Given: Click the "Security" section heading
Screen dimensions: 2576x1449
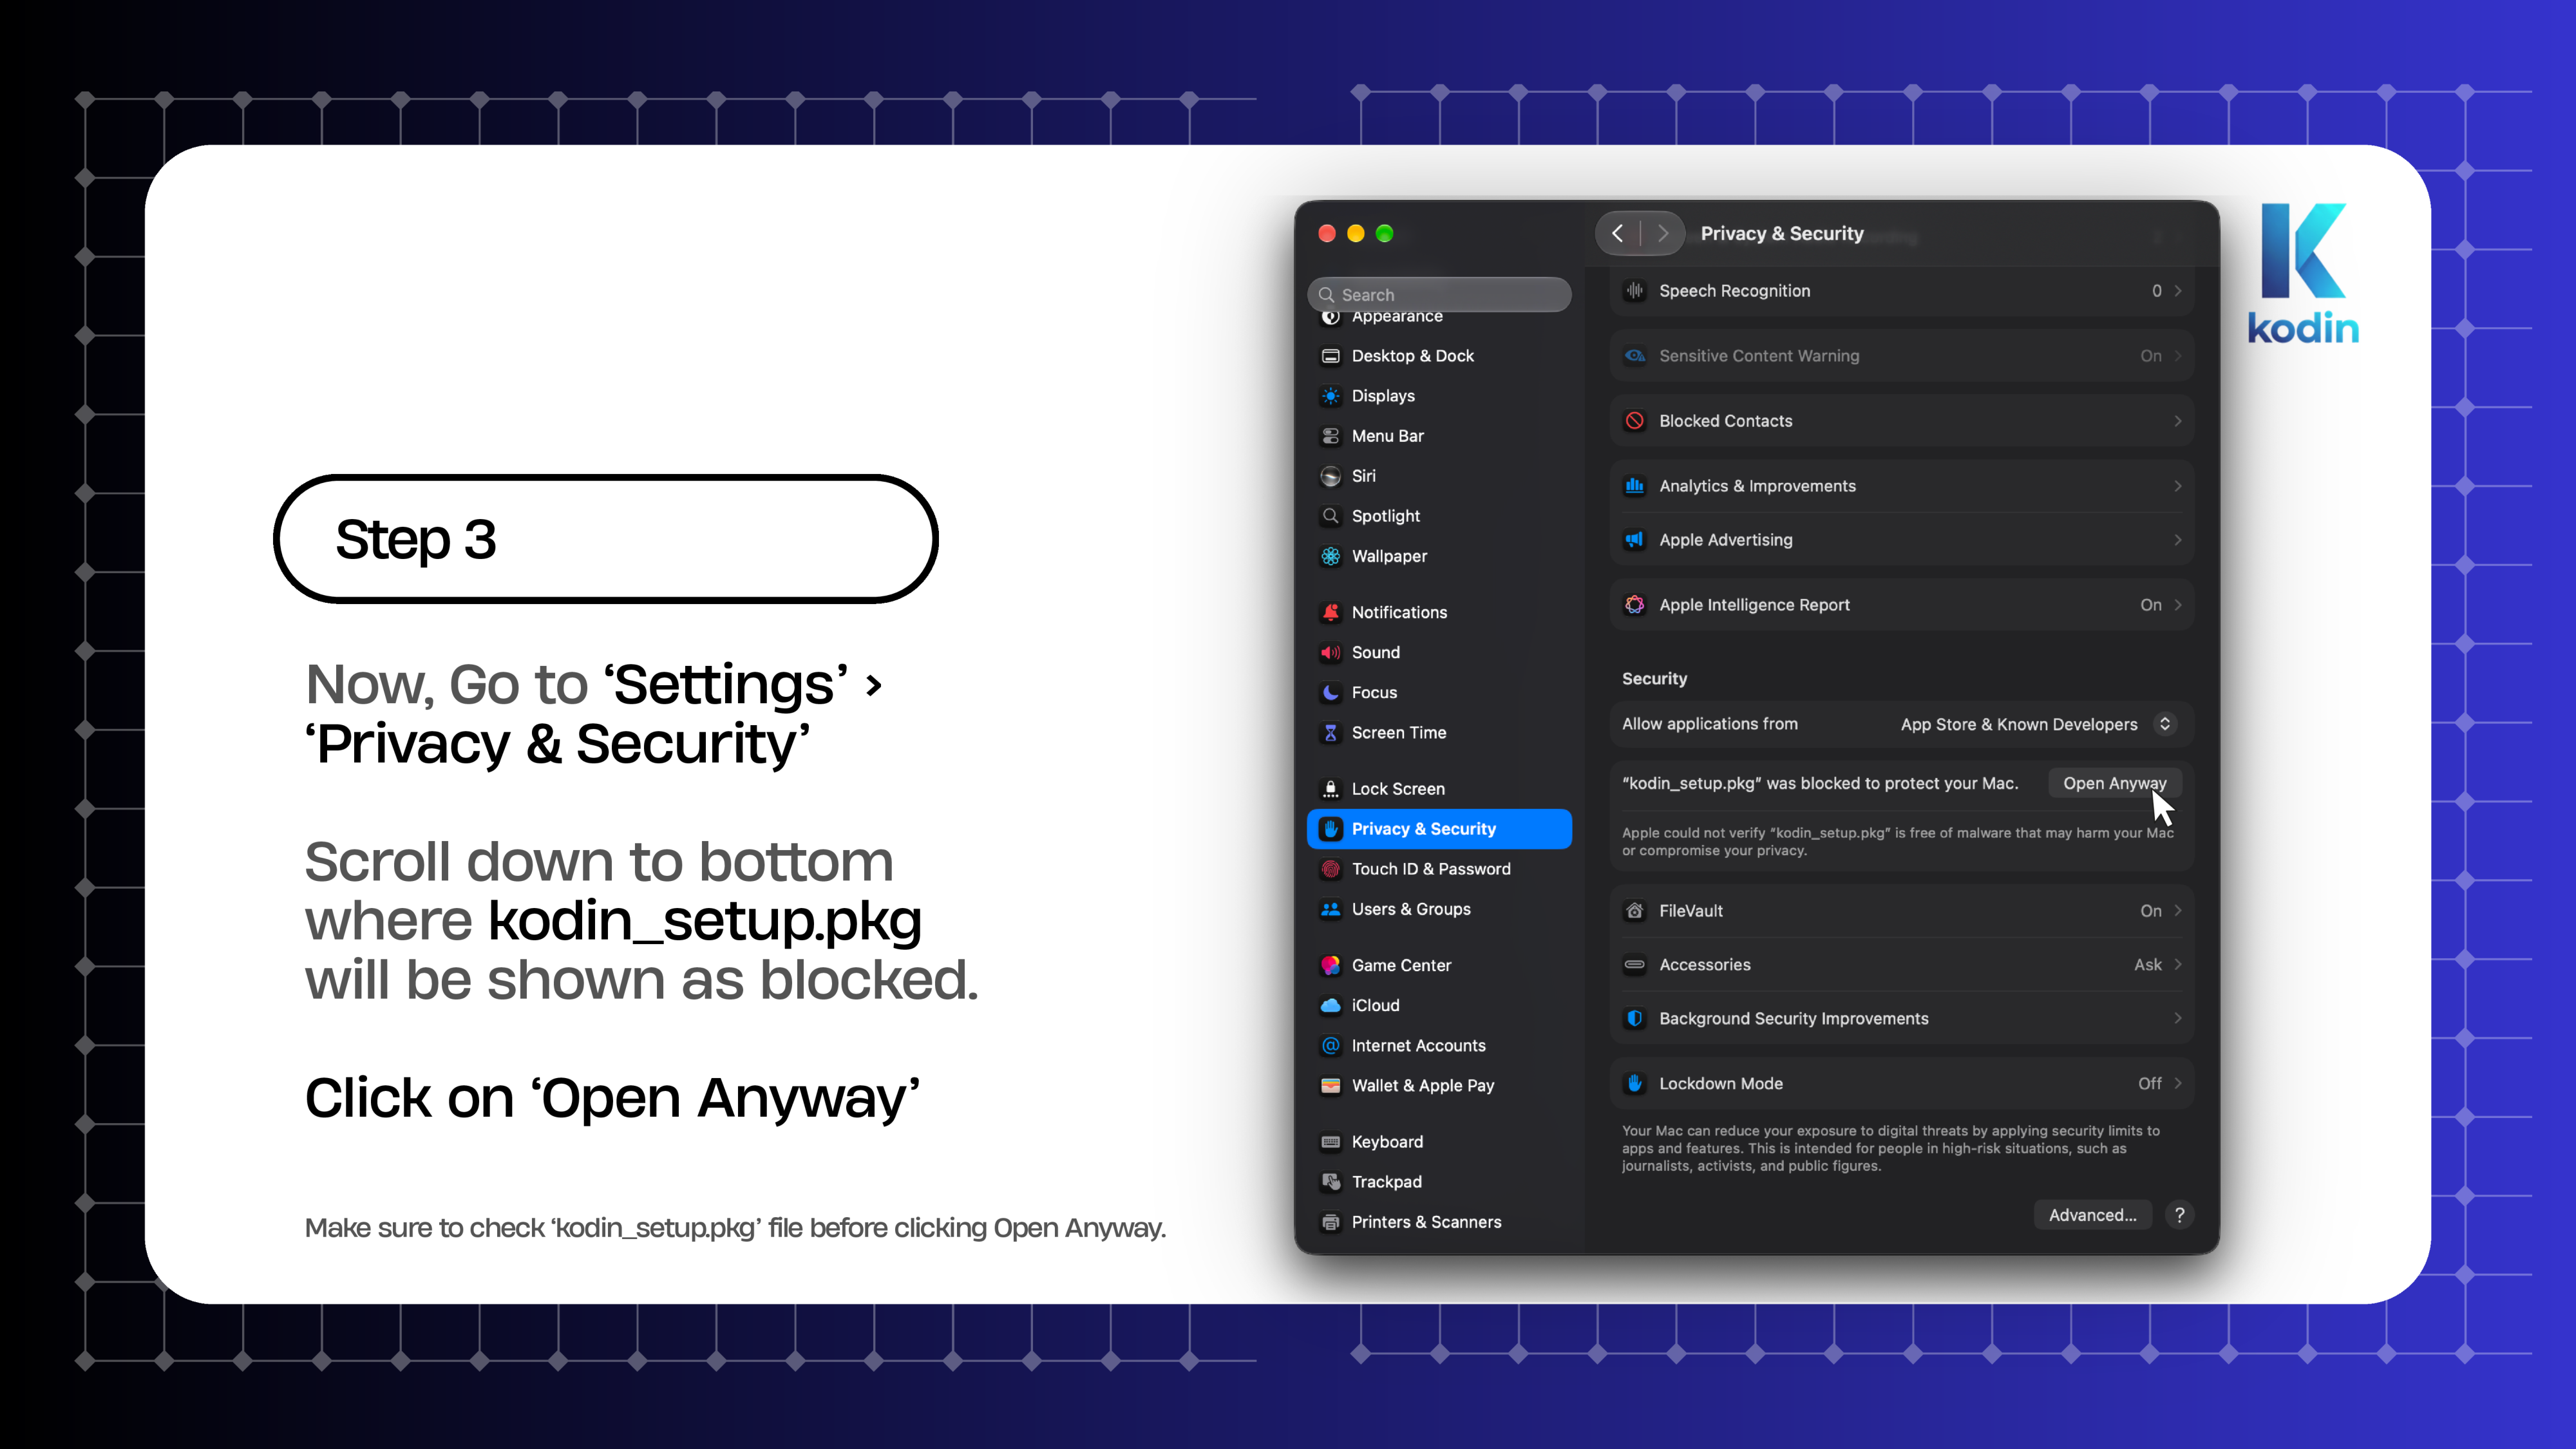Looking at the screenshot, I should click(x=1654, y=678).
